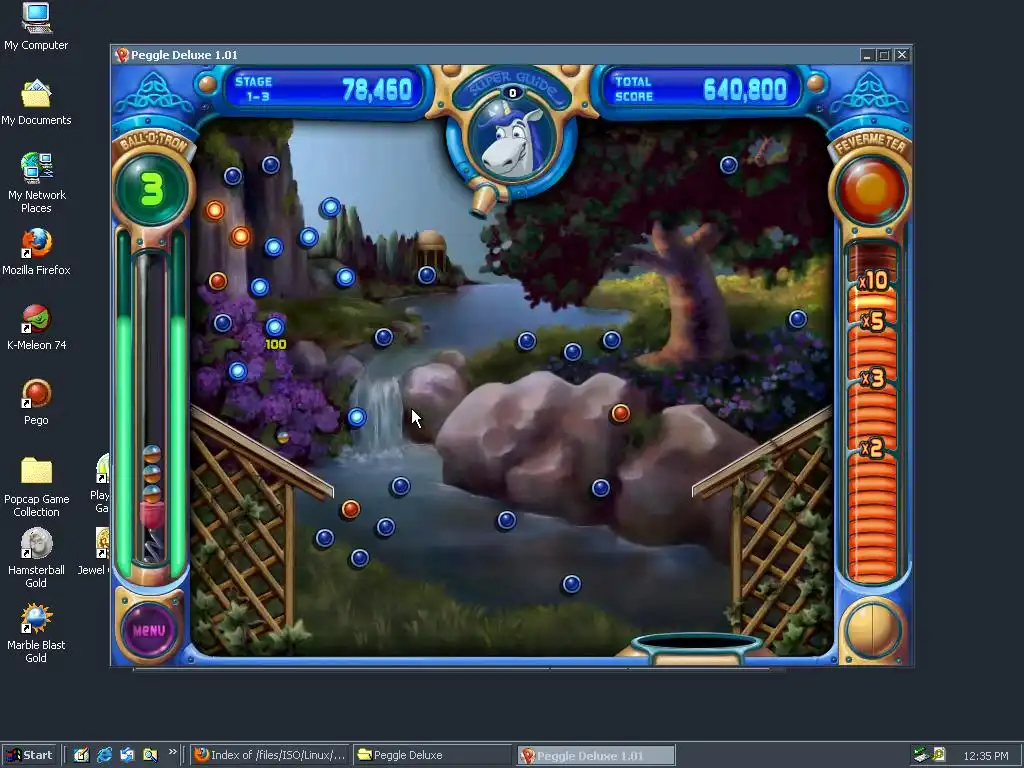Click the total score 640,800 display
The width and height of the screenshot is (1024, 768).
(x=700, y=89)
